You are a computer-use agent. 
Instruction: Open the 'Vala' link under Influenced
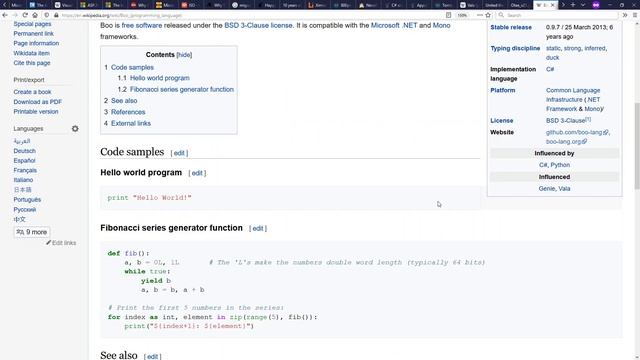(564, 189)
